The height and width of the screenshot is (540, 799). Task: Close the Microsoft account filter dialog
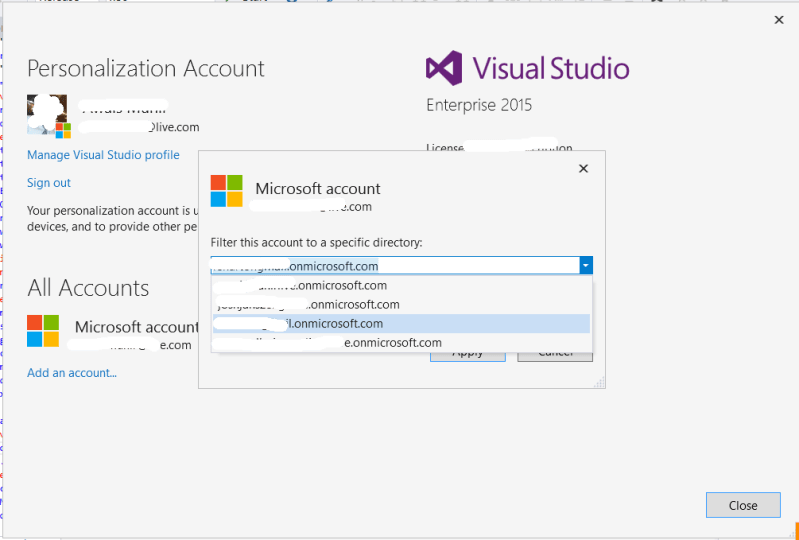(x=583, y=169)
